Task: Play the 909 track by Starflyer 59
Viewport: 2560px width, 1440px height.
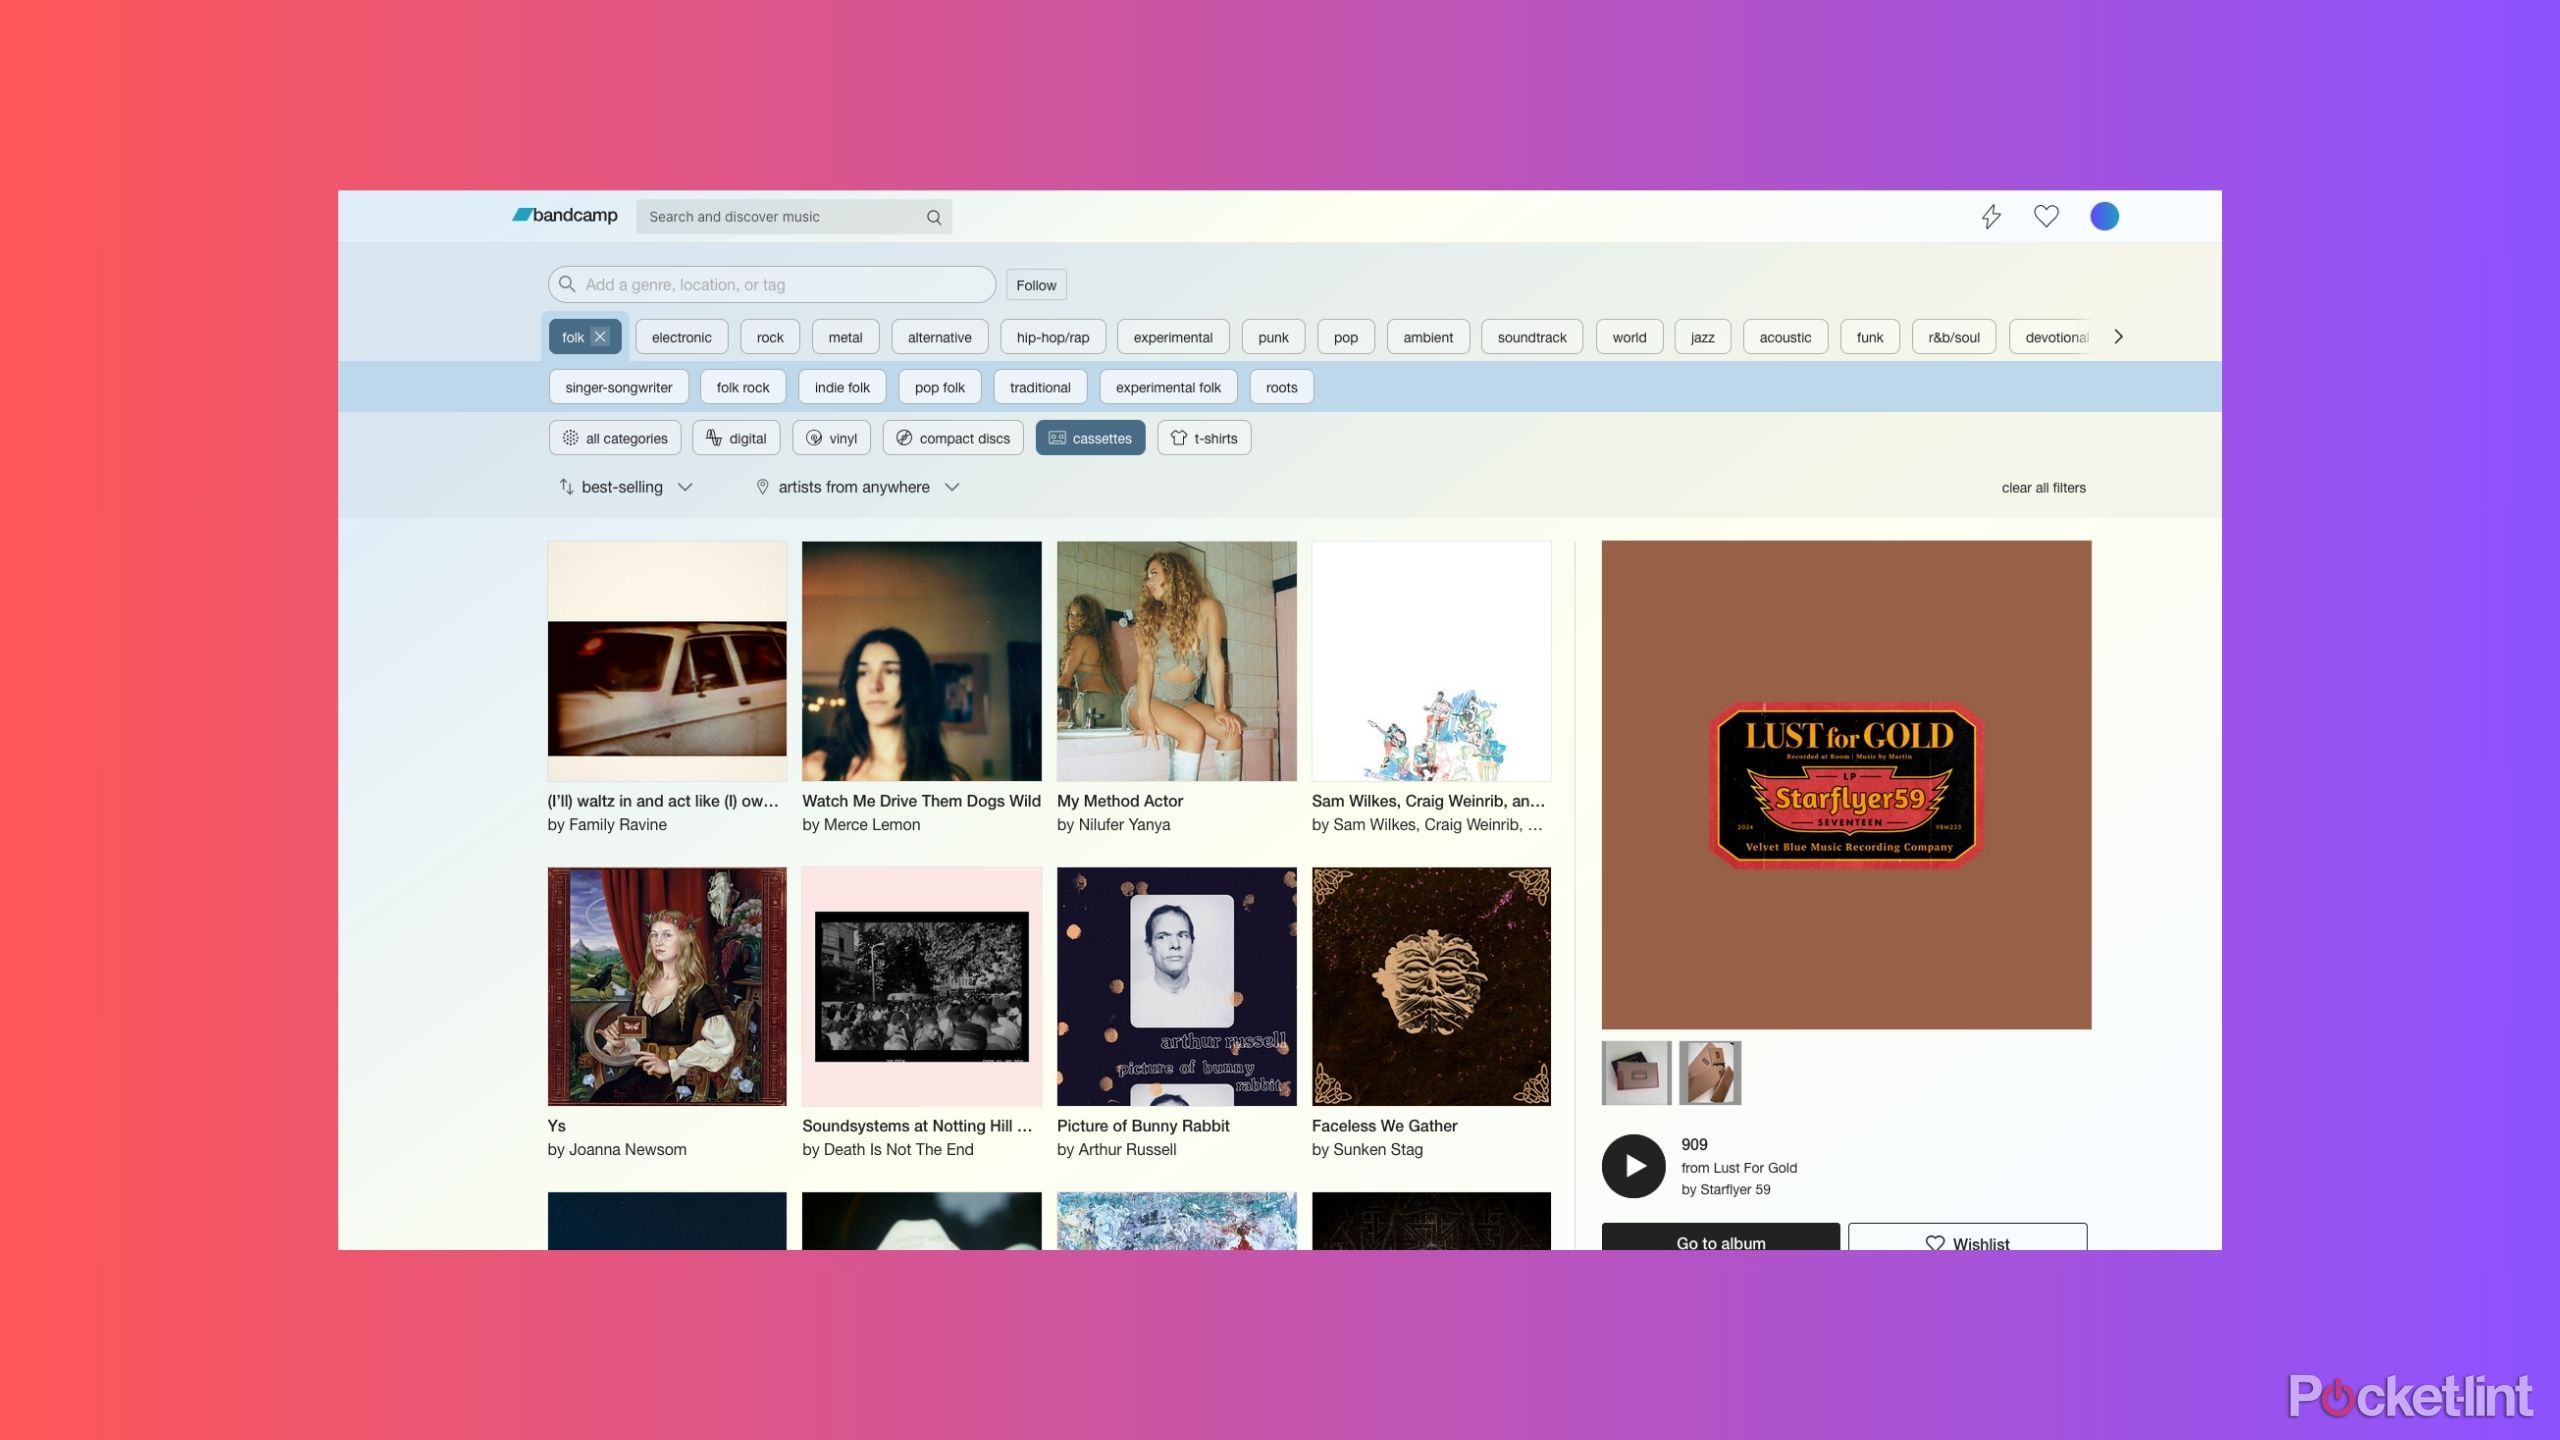Action: click(x=1633, y=1164)
